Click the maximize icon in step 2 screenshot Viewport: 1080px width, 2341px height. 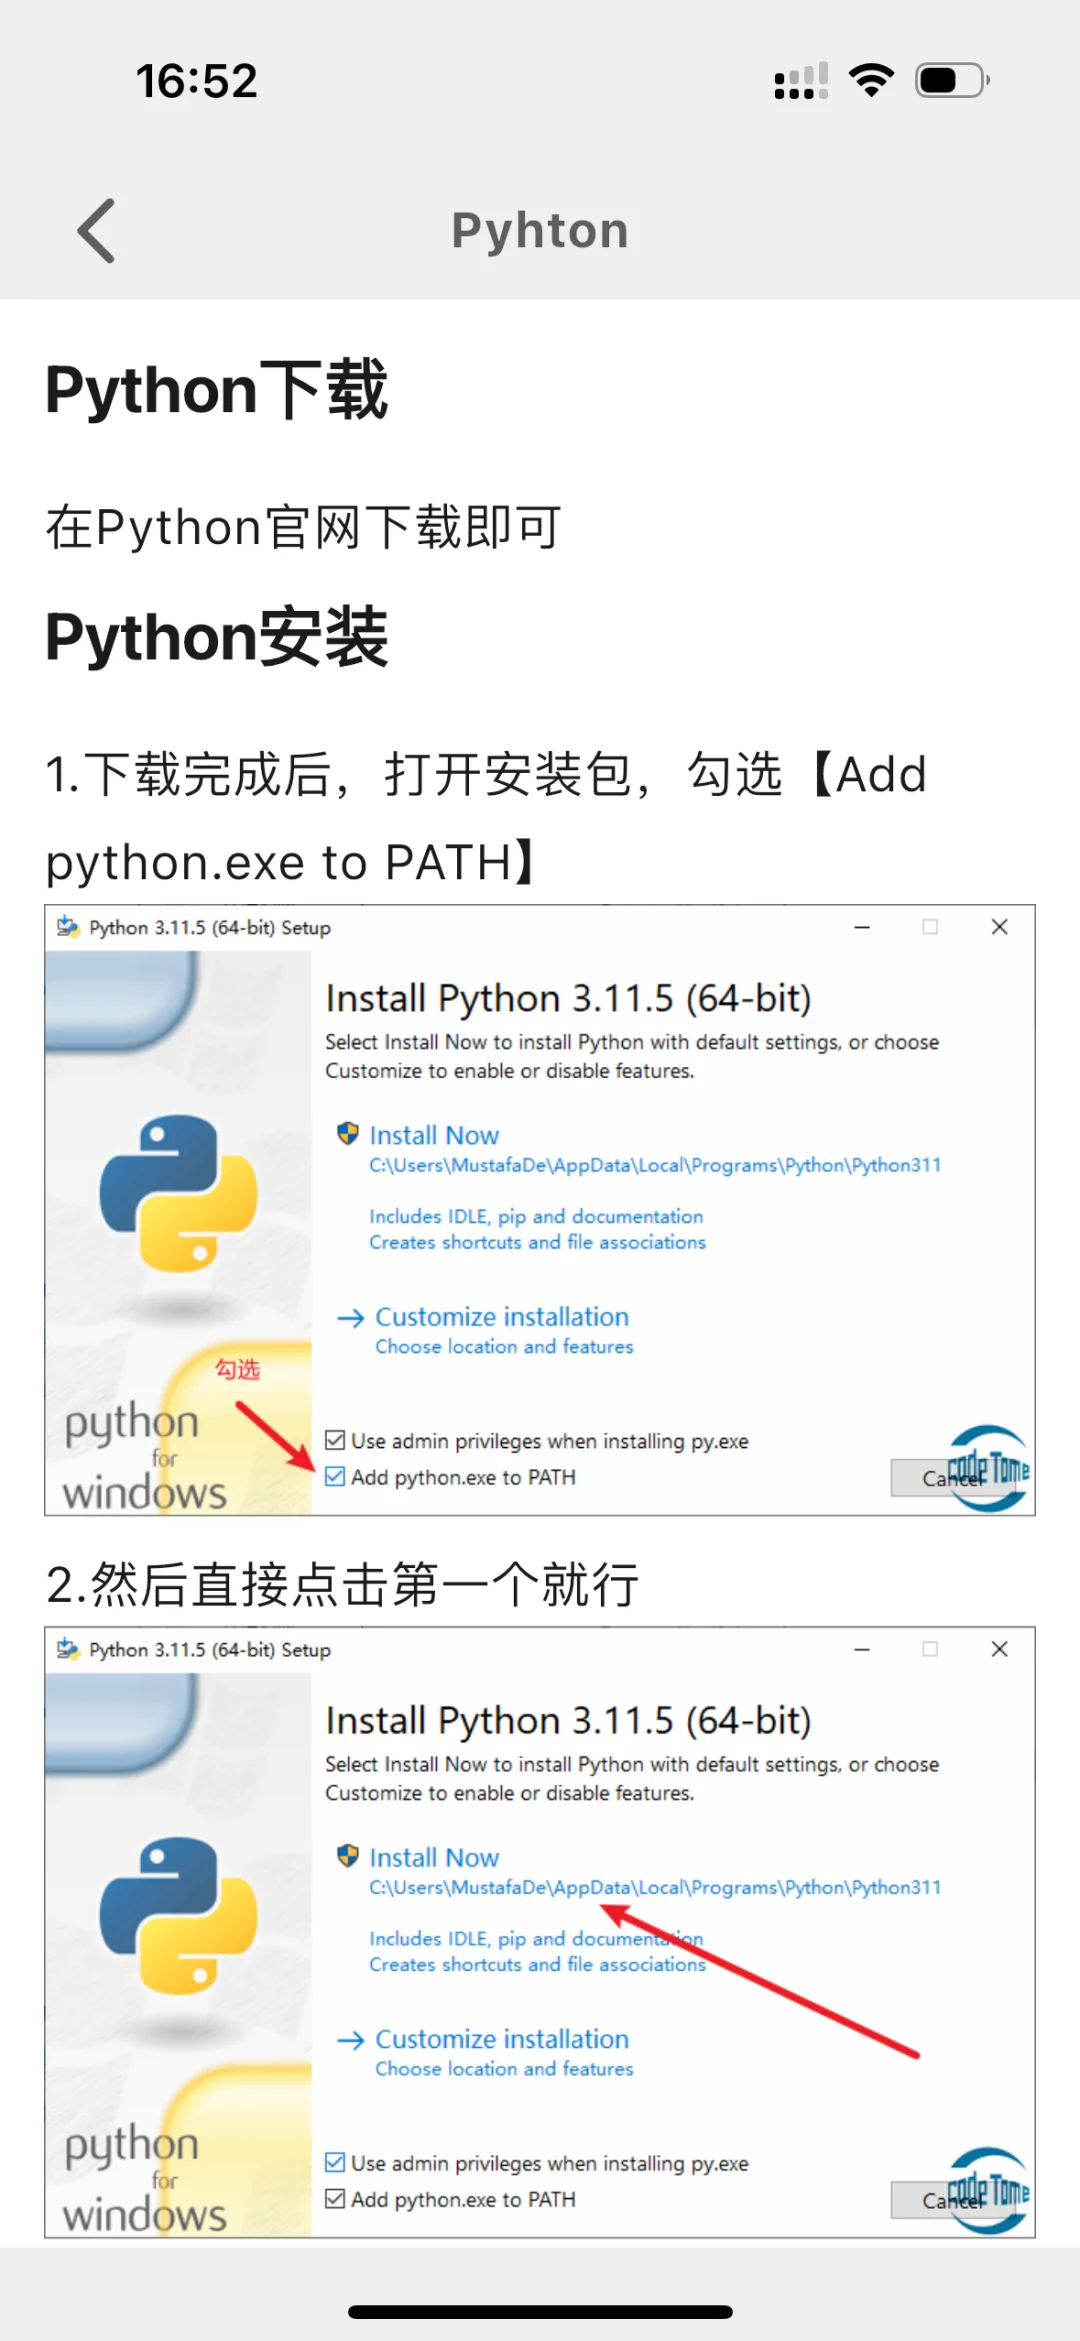pos(930,1649)
